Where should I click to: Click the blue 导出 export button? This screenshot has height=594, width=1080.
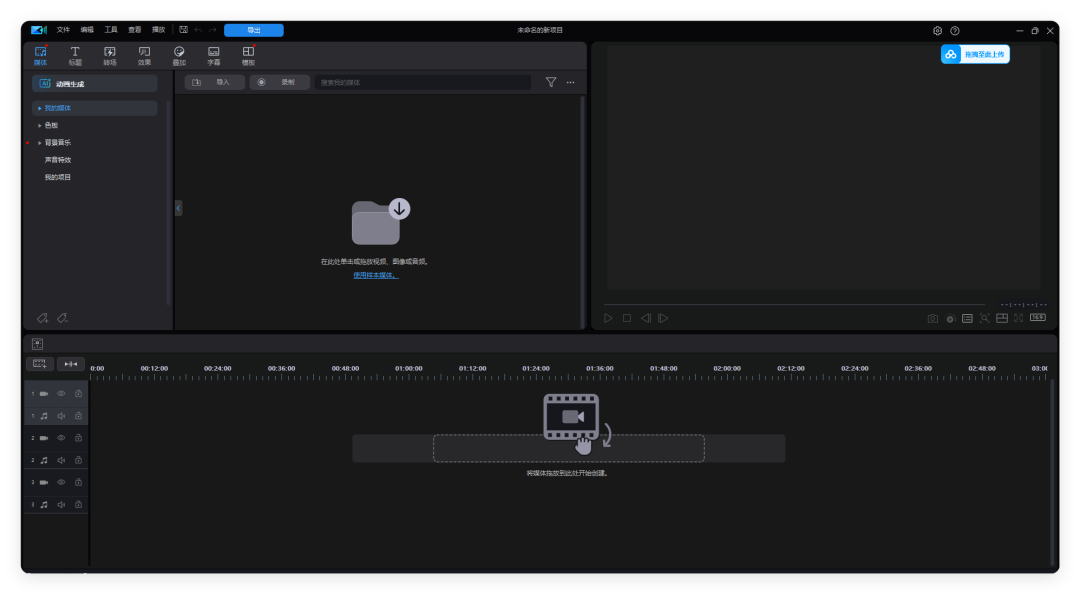click(x=253, y=30)
